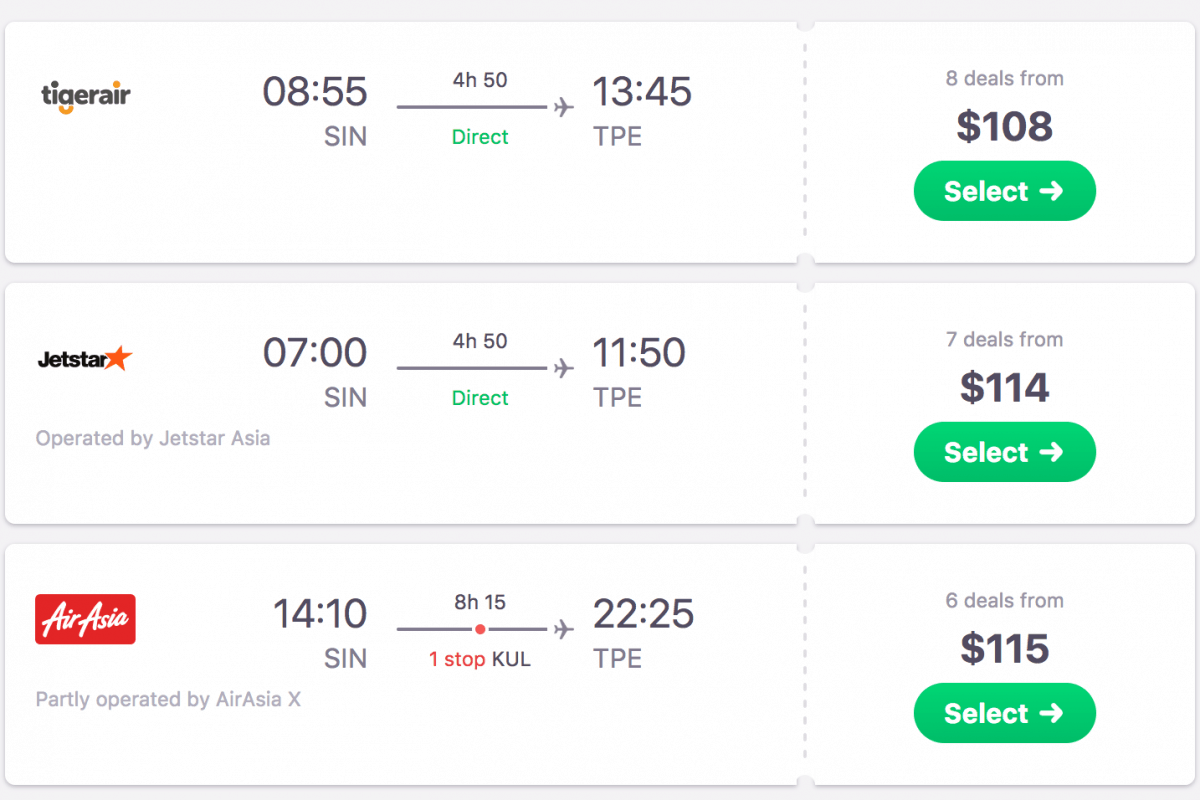The height and width of the screenshot is (800, 1200).
Task: Select the $115 AirAsia deal
Action: click(x=1004, y=713)
